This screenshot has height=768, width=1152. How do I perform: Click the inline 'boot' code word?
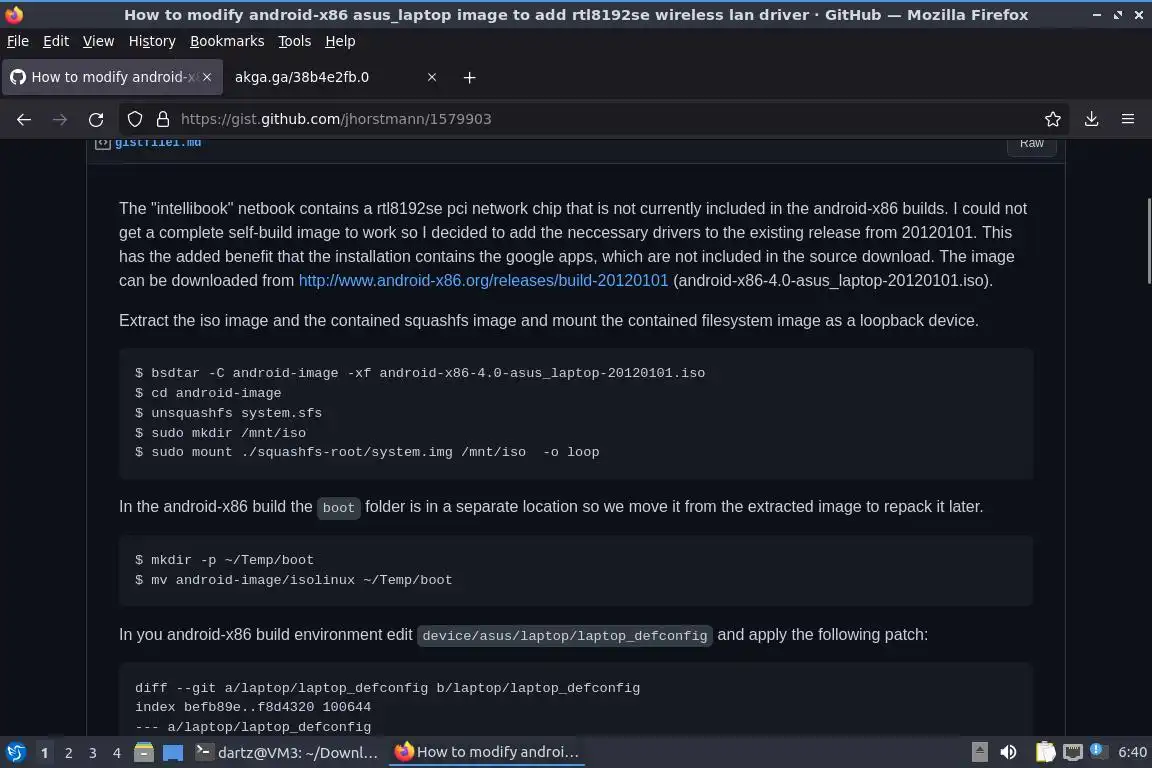pos(339,508)
